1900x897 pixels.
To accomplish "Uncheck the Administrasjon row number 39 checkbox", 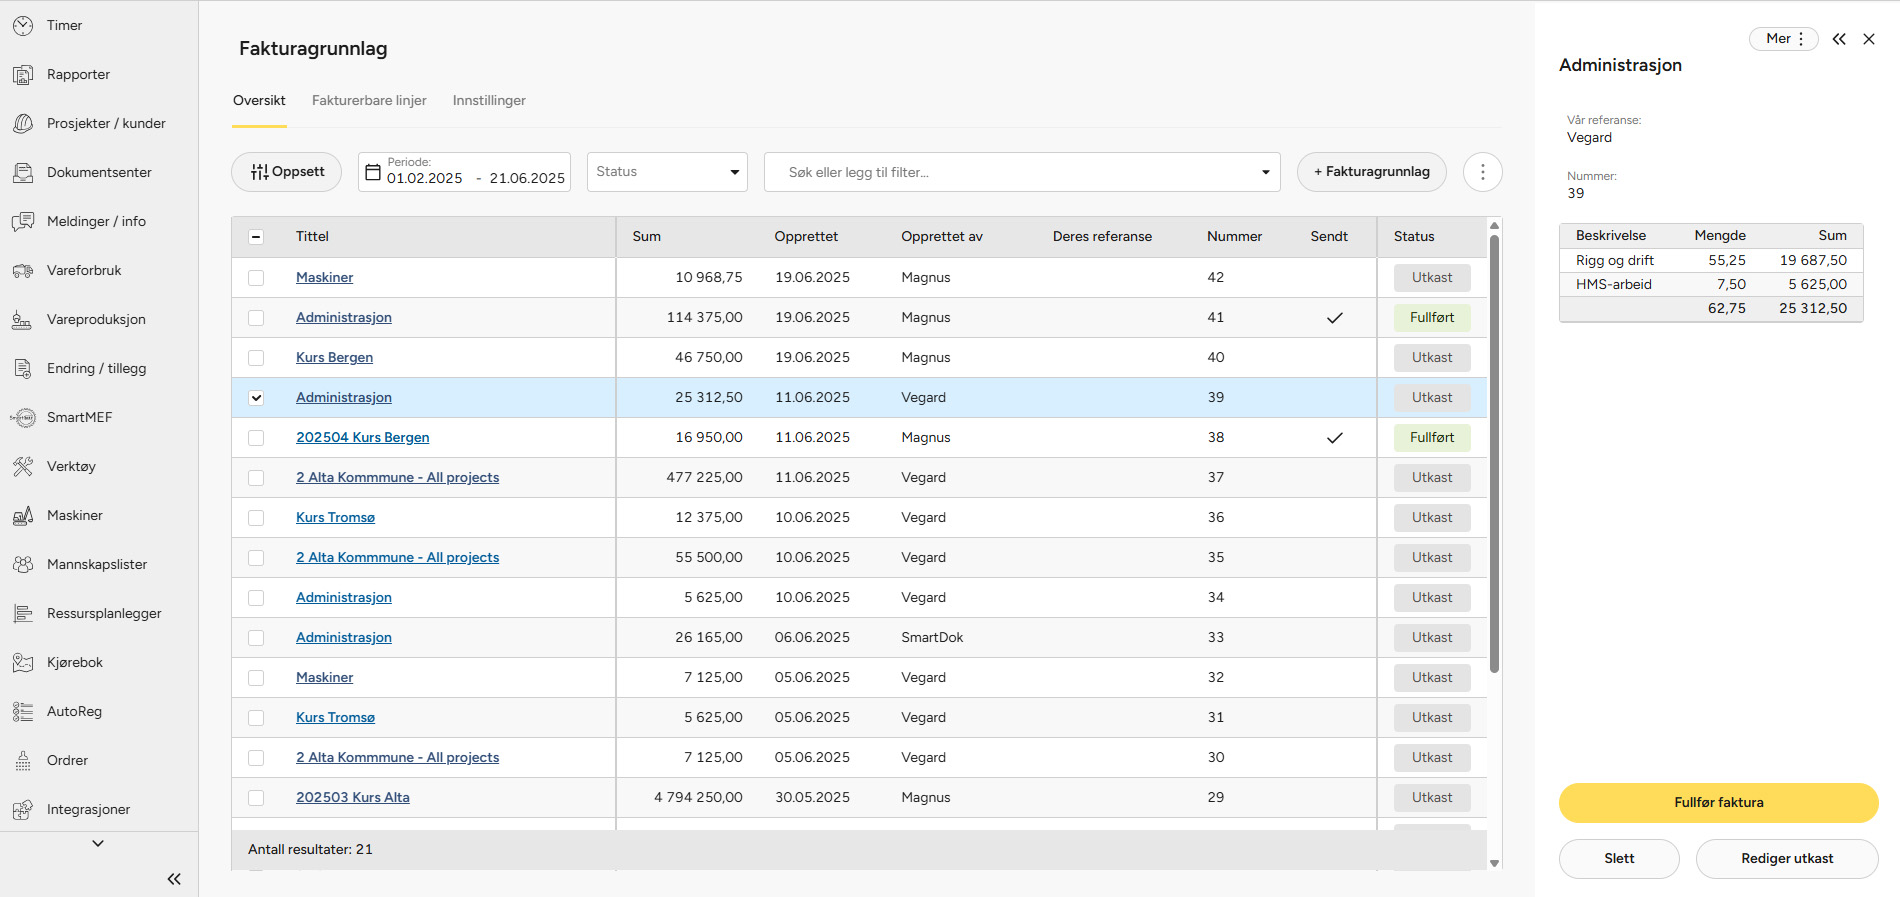I will tap(256, 398).
